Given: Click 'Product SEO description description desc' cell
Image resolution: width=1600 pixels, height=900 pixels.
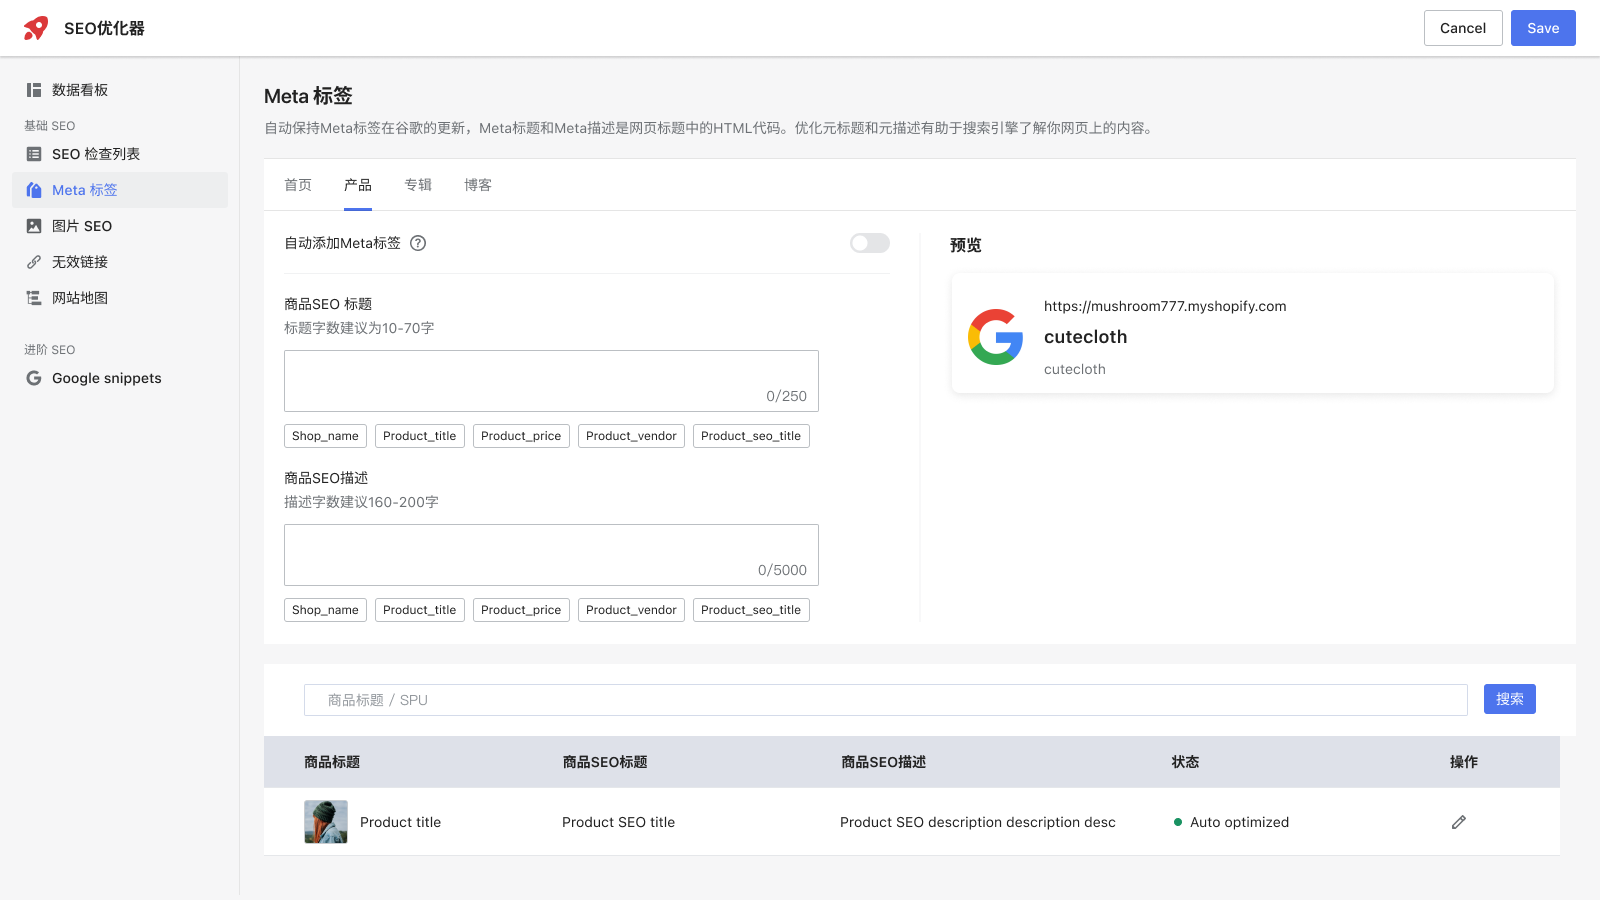Looking at the screenshot, I should (x=978, y=822).
